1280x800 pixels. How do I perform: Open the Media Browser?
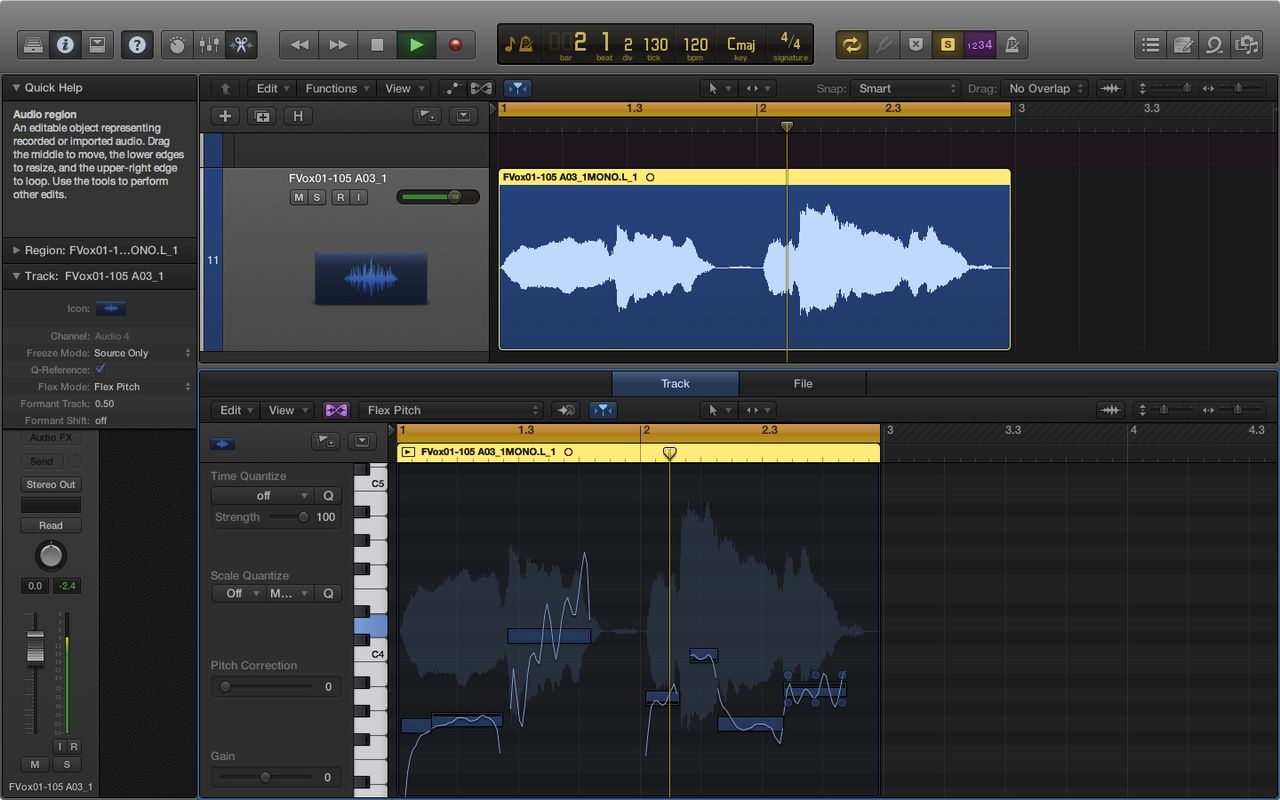point(1247,44)
